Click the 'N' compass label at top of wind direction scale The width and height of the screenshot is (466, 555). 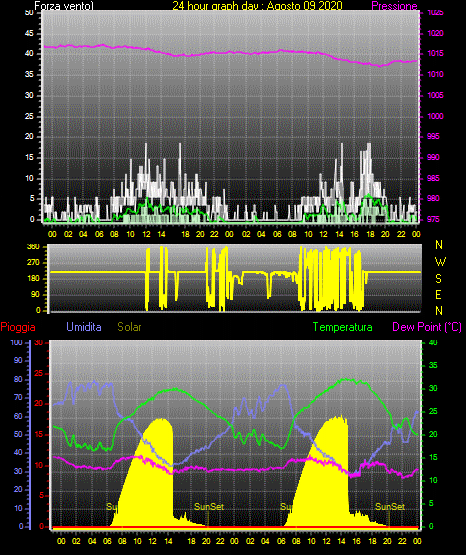[439, 245]
